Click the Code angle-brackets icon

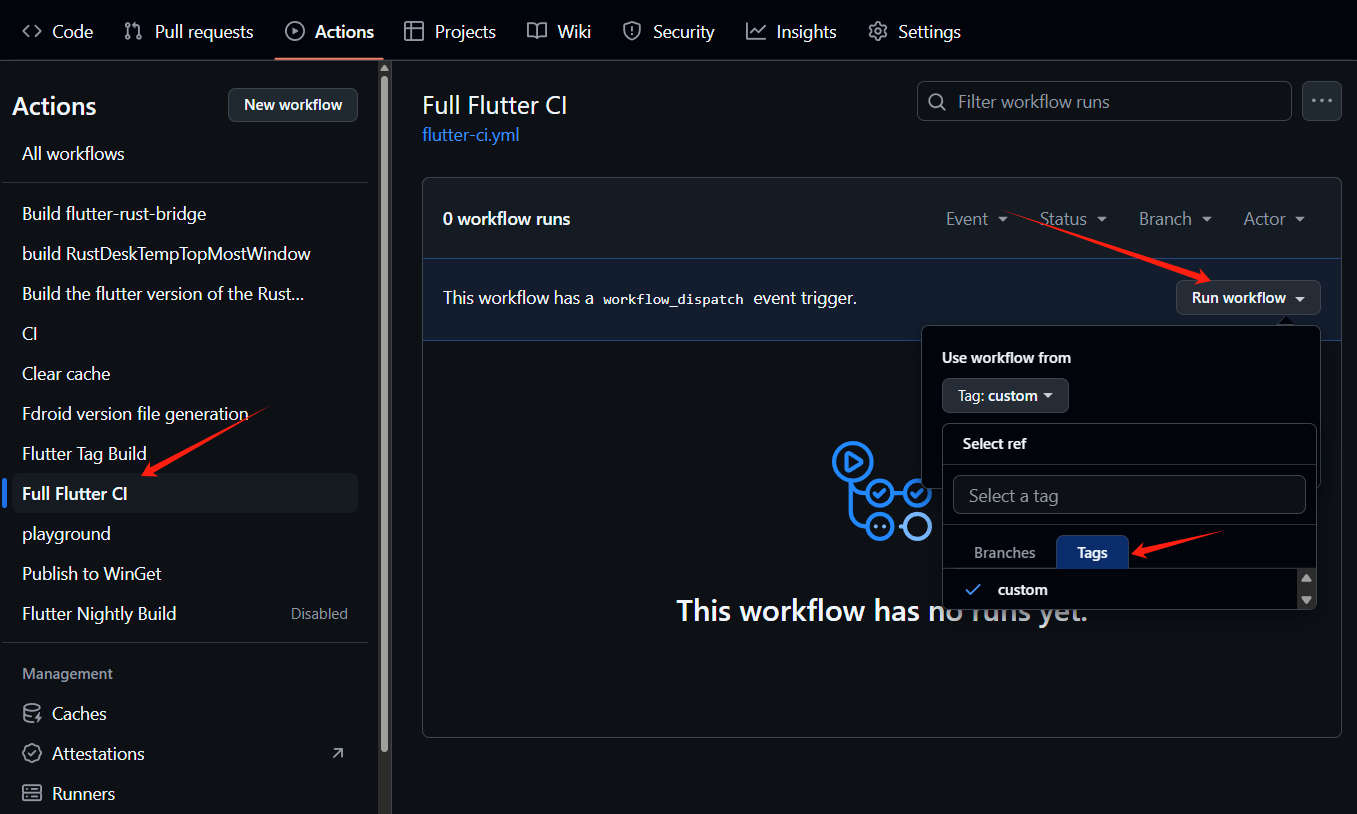pyautogui.click(x=32, y=32)
